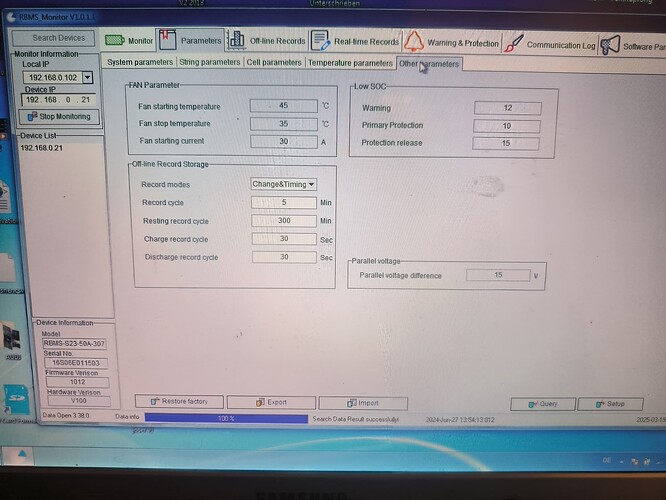The height and width of the screenshot is (500, 666).
Task: Click the Primary Protection value field
Action: (x=507, y=126)
